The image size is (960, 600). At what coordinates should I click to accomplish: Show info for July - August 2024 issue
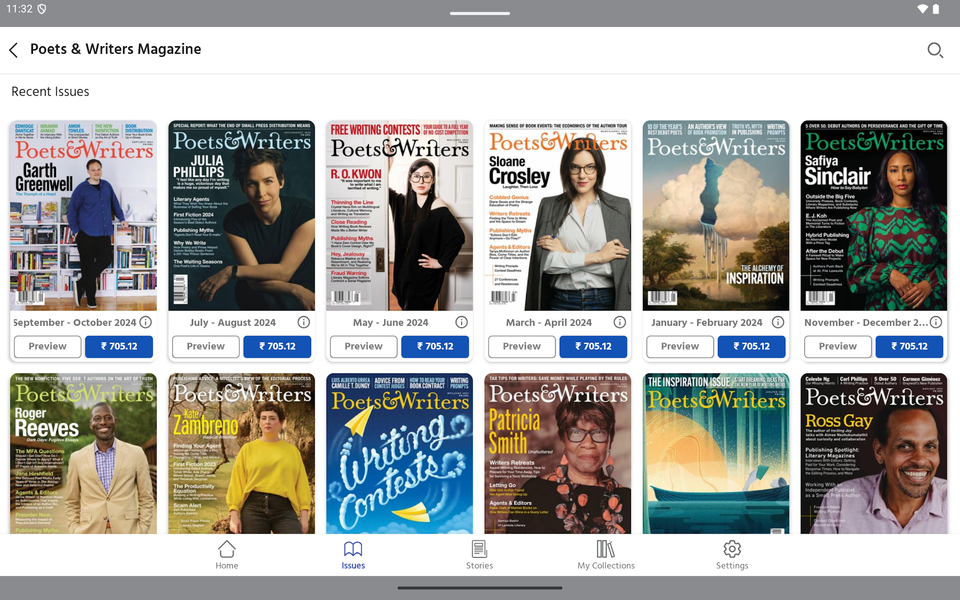click(x=304, y=322)
